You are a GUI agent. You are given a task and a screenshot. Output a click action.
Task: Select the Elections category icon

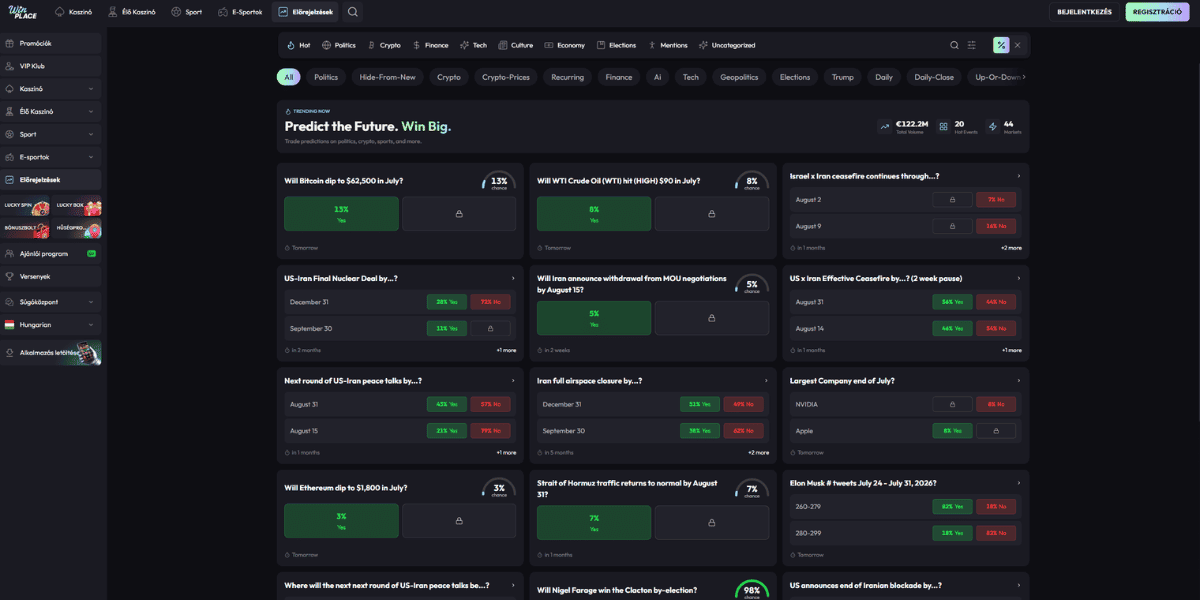click(x=601, y=45)
